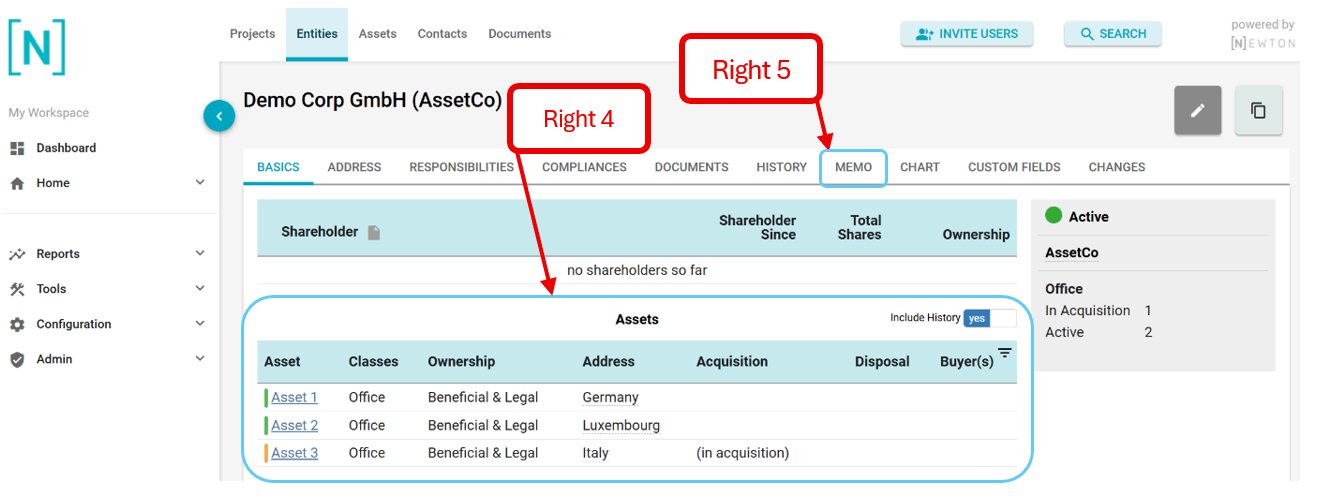Click the Shareholder Since column header

[x=757, y=227]
